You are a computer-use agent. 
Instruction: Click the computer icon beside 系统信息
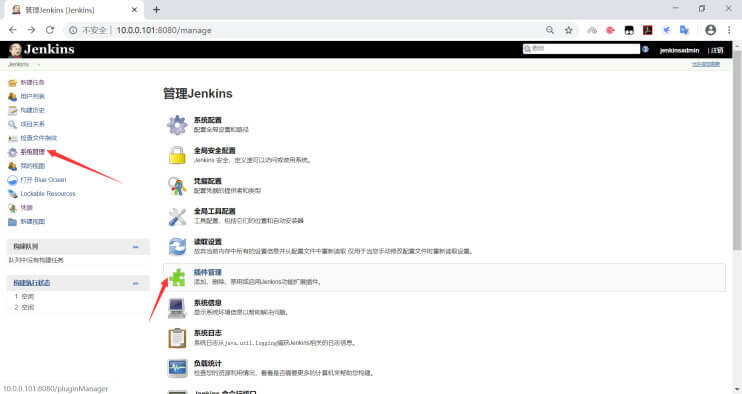coord(177,307)
